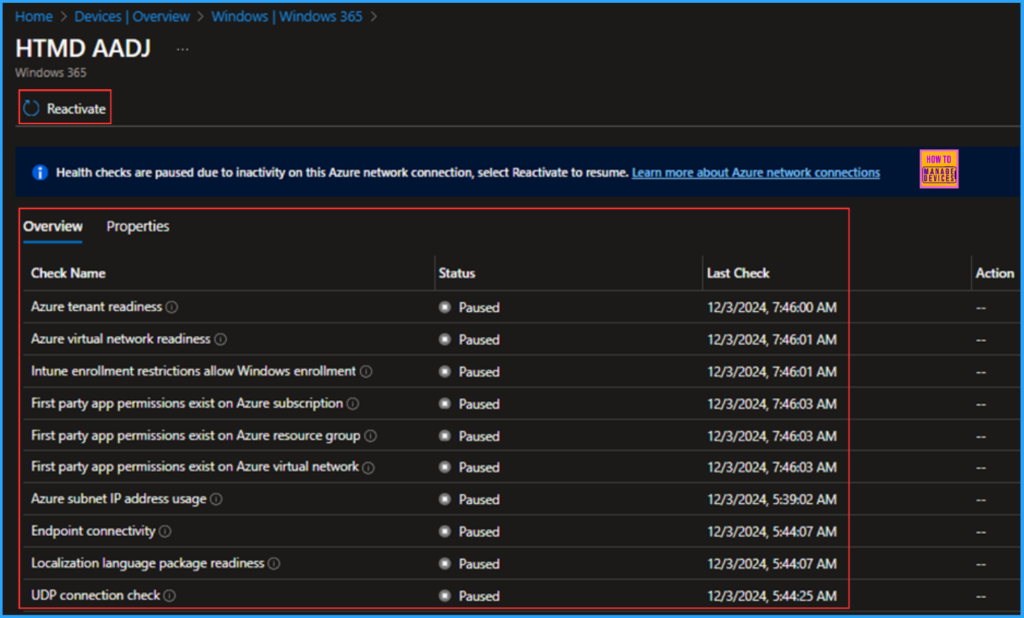The image size is (1024, 618).
Task: Show info for Azure tenant readiness
Action: point(172,307)
